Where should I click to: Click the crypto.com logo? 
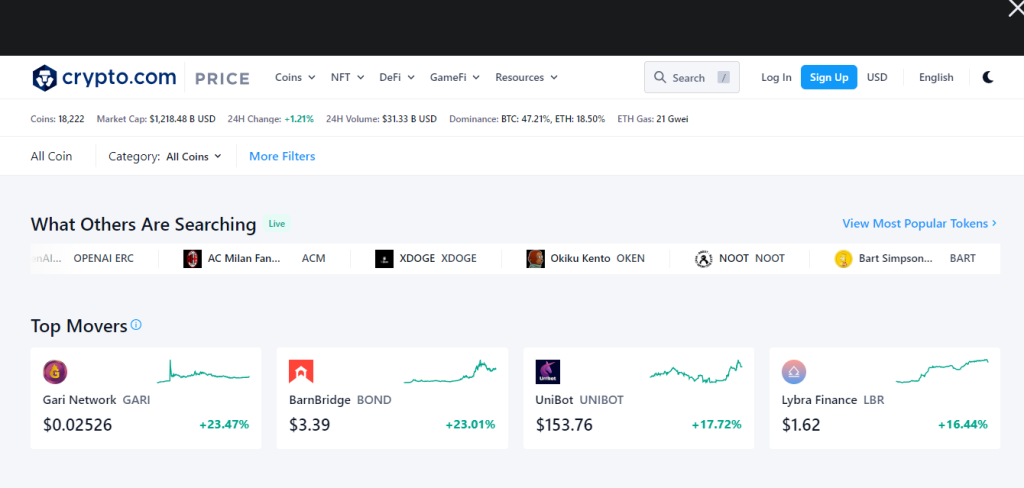[104, 78]
